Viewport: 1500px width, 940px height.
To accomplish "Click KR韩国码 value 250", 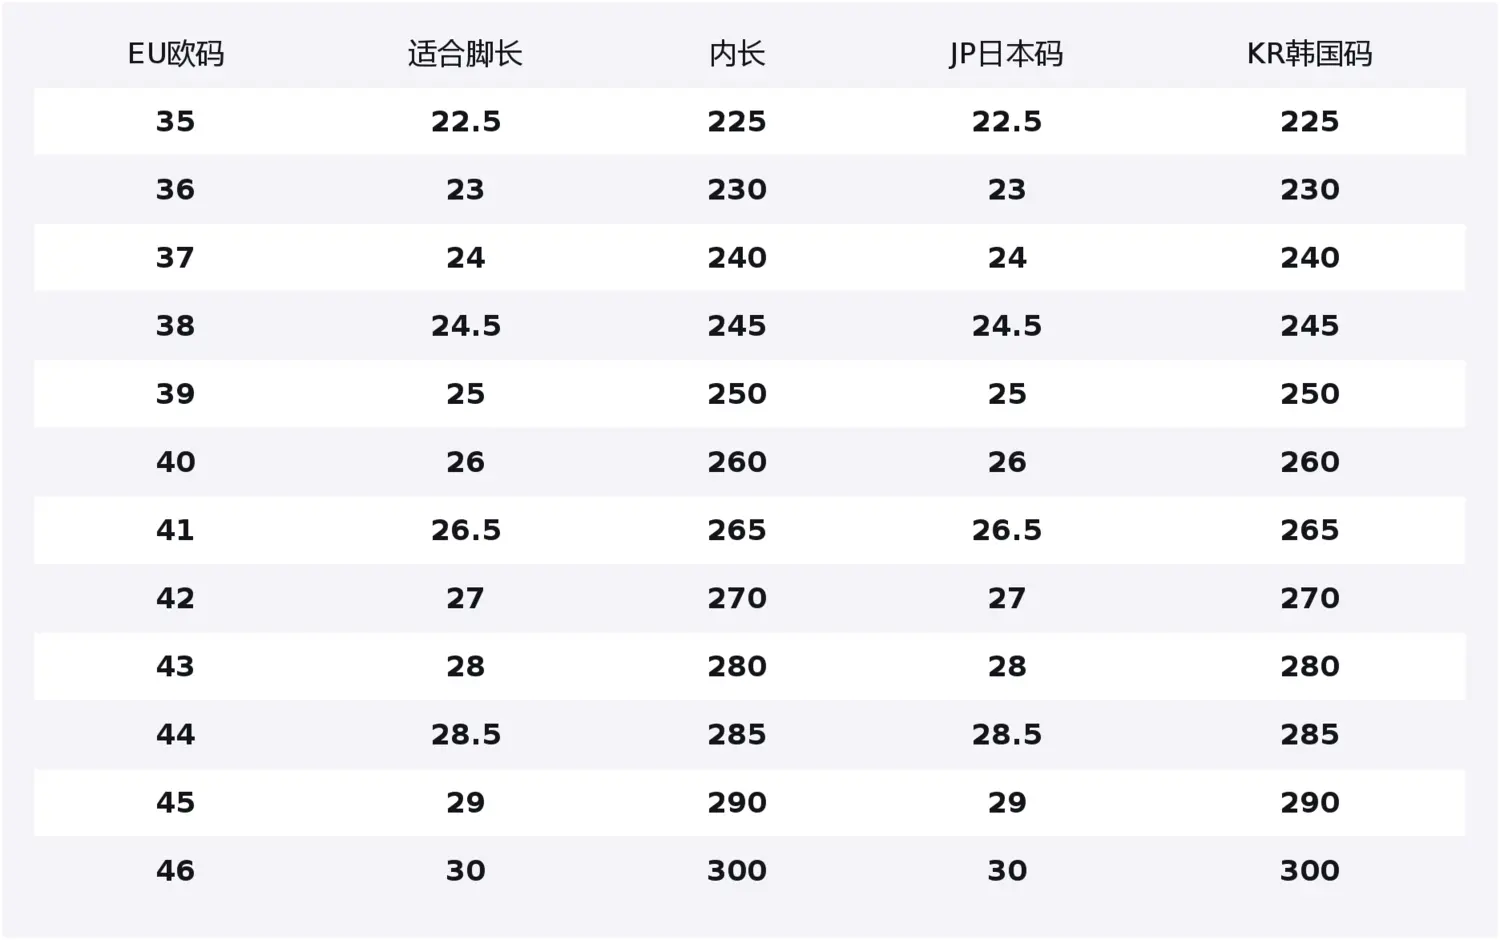I will (1309, 394).
